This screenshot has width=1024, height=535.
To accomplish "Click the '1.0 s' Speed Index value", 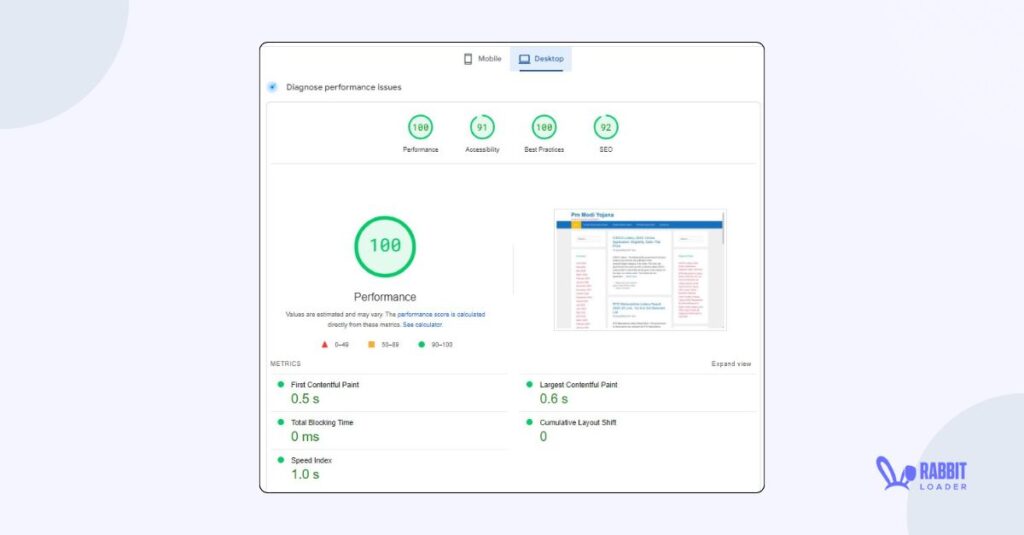I will (305, 475).
